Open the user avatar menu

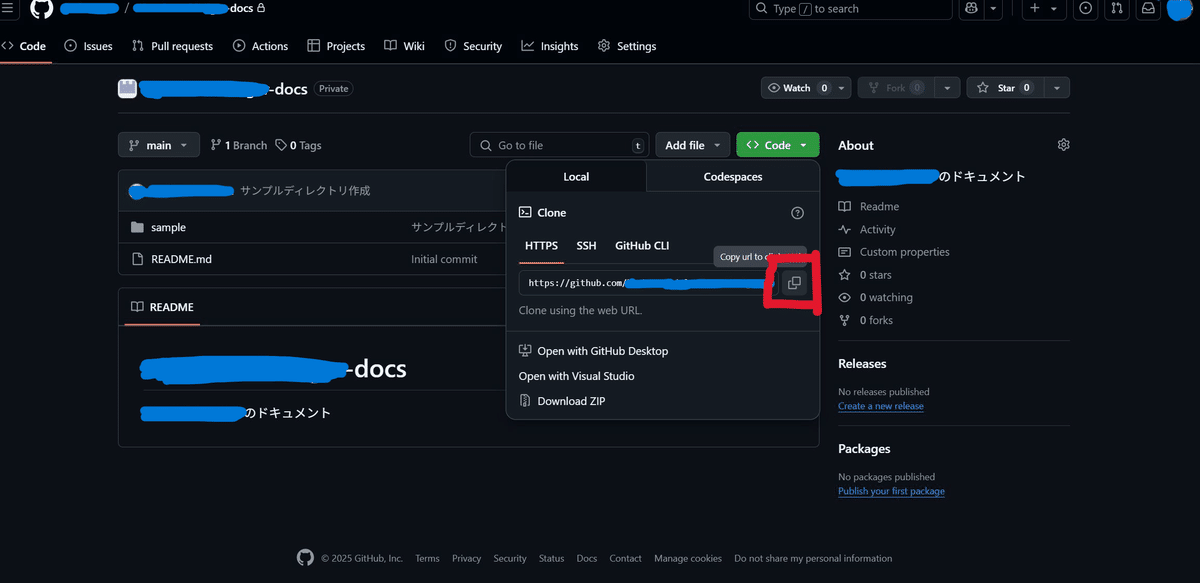tap(1180, 8)
